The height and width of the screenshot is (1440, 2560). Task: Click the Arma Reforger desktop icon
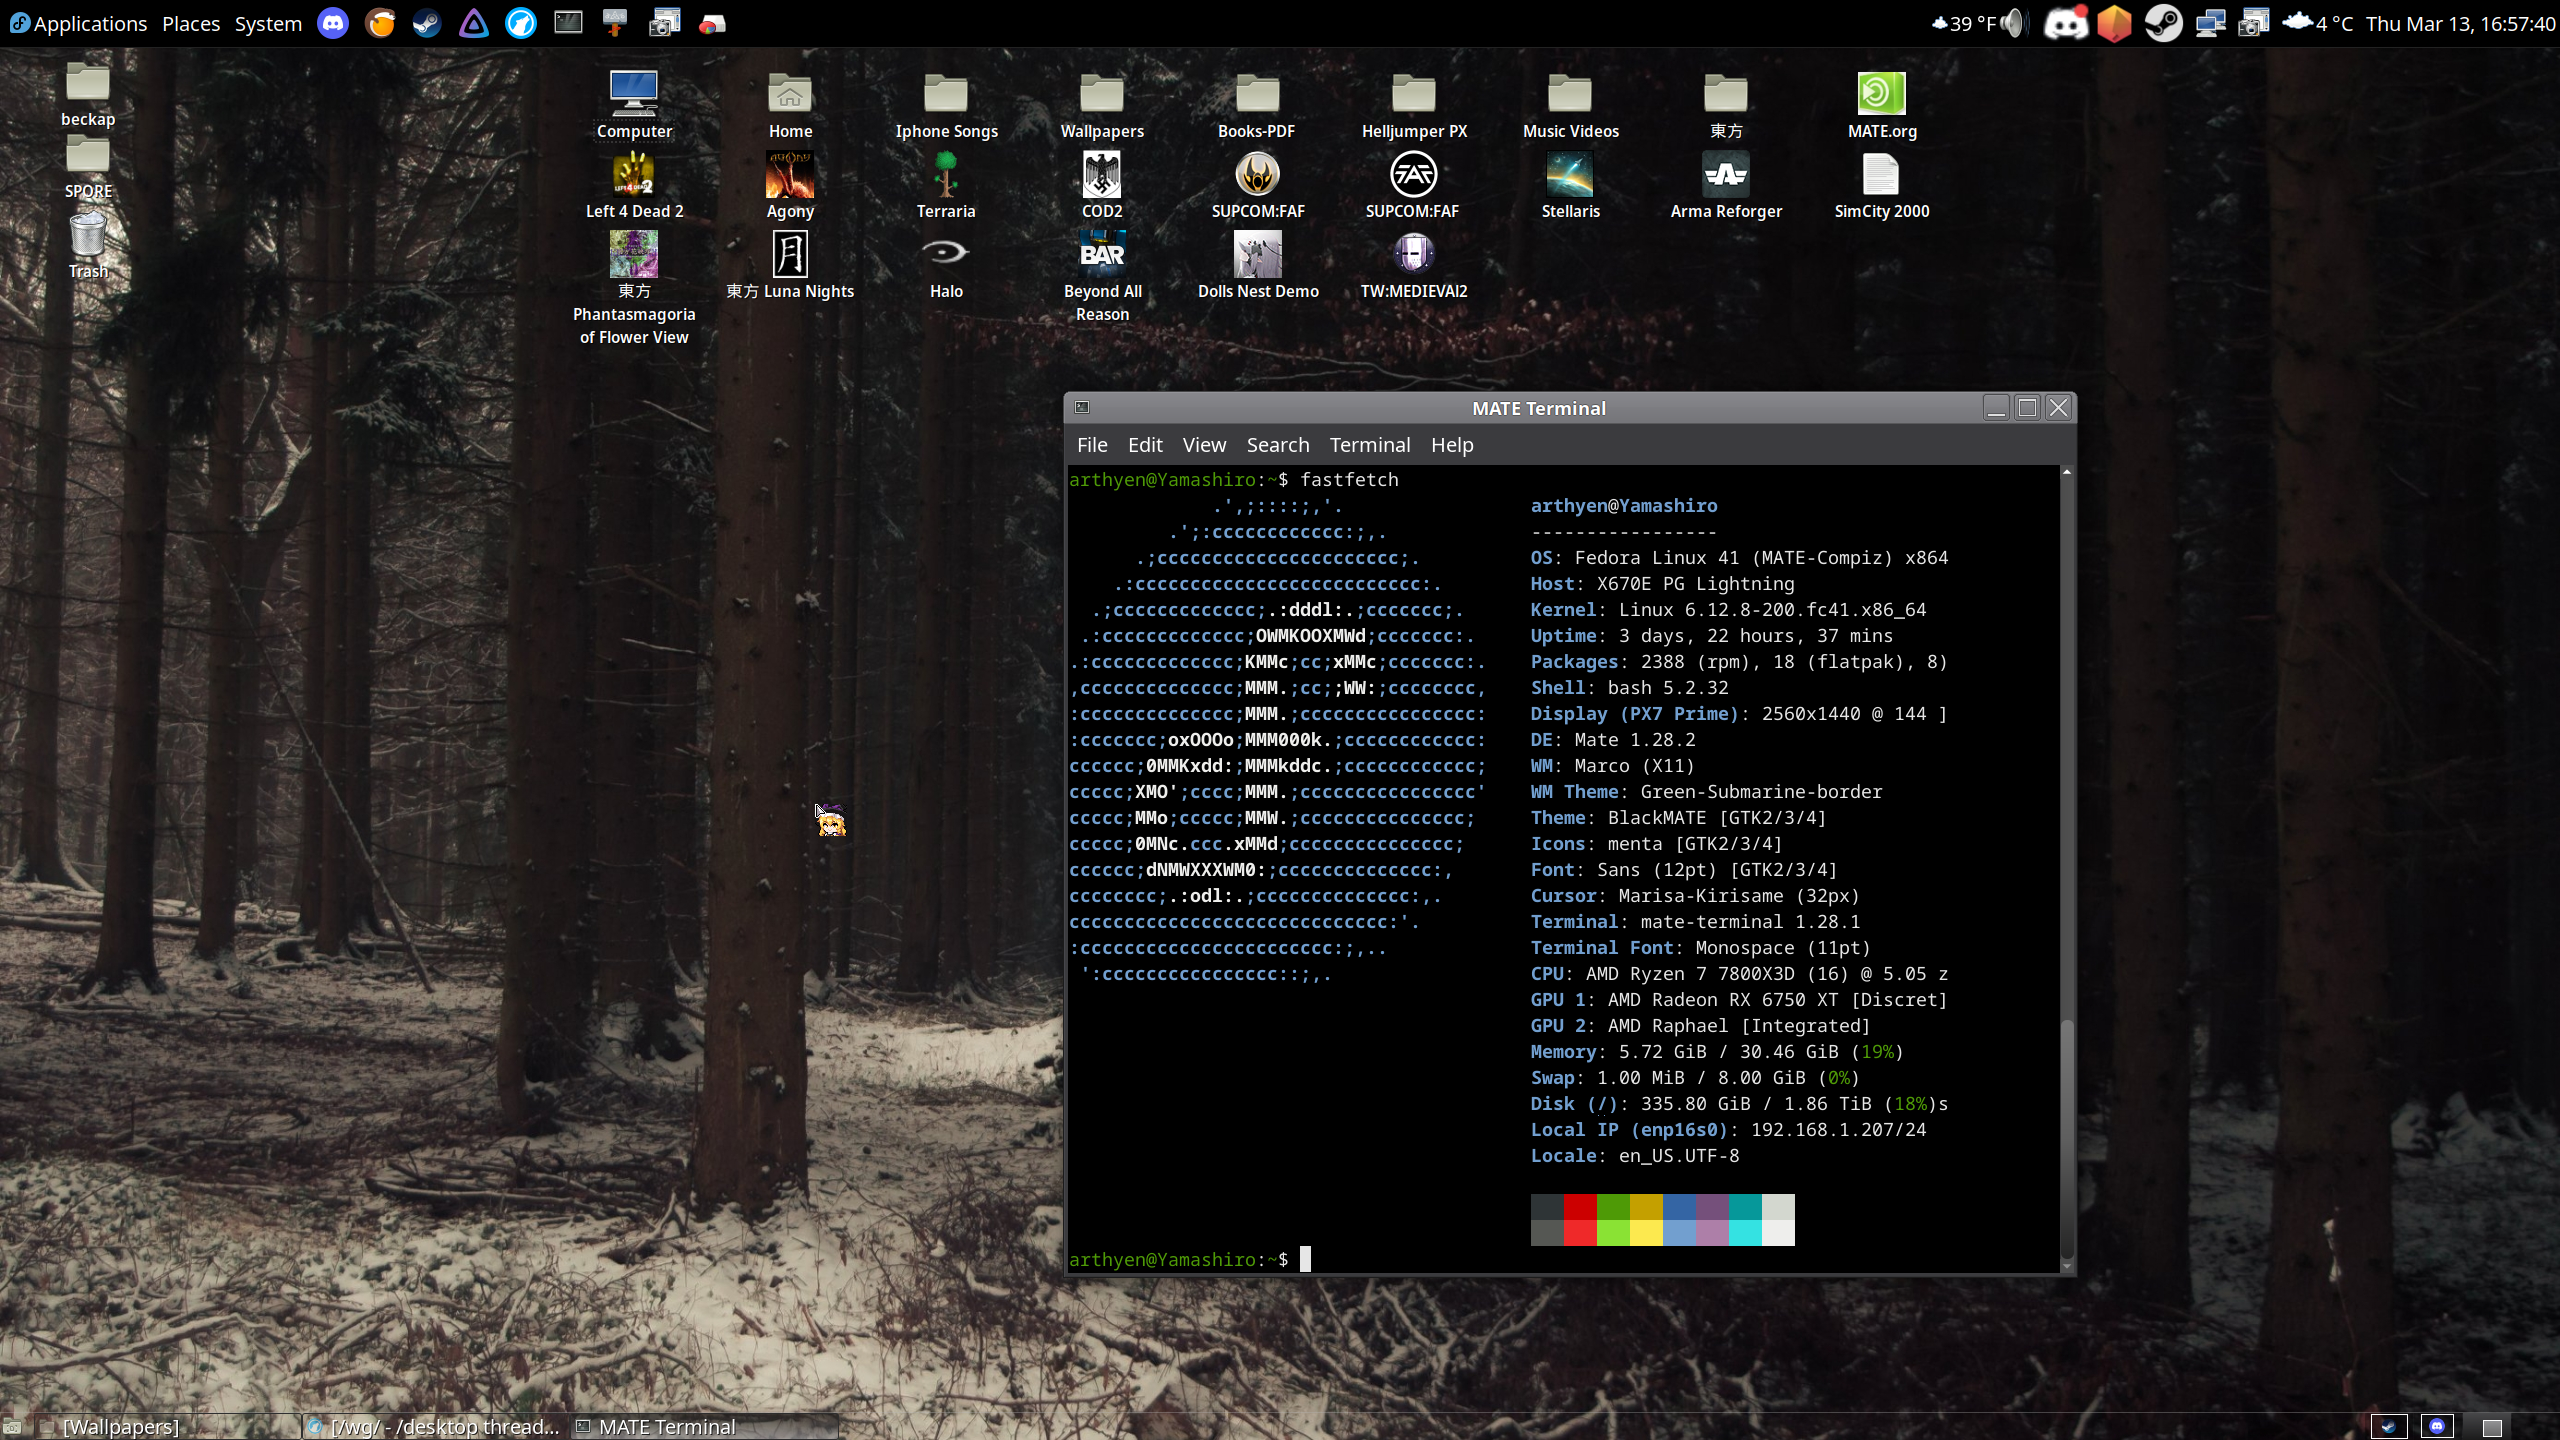[1726, 186]
